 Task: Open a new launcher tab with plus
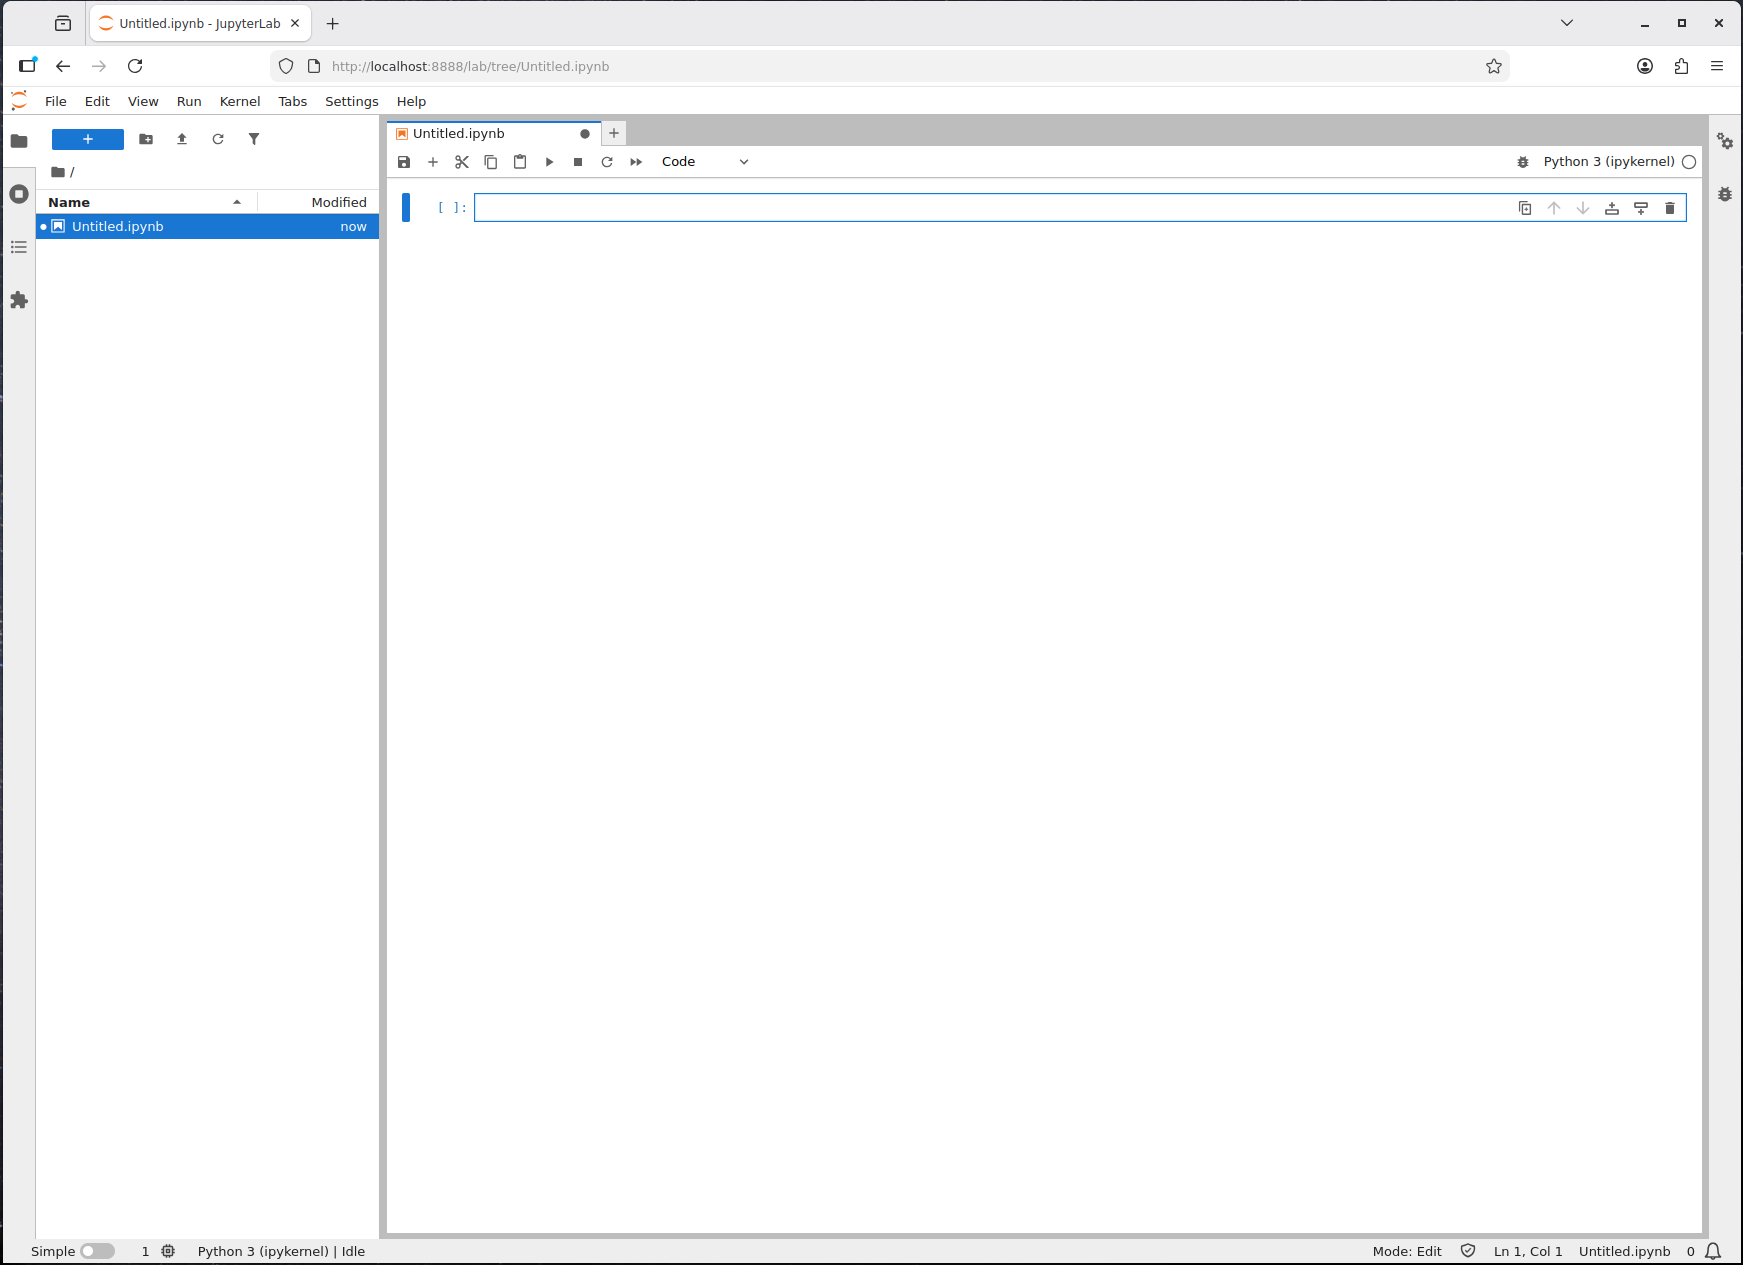tap(614, 133)
